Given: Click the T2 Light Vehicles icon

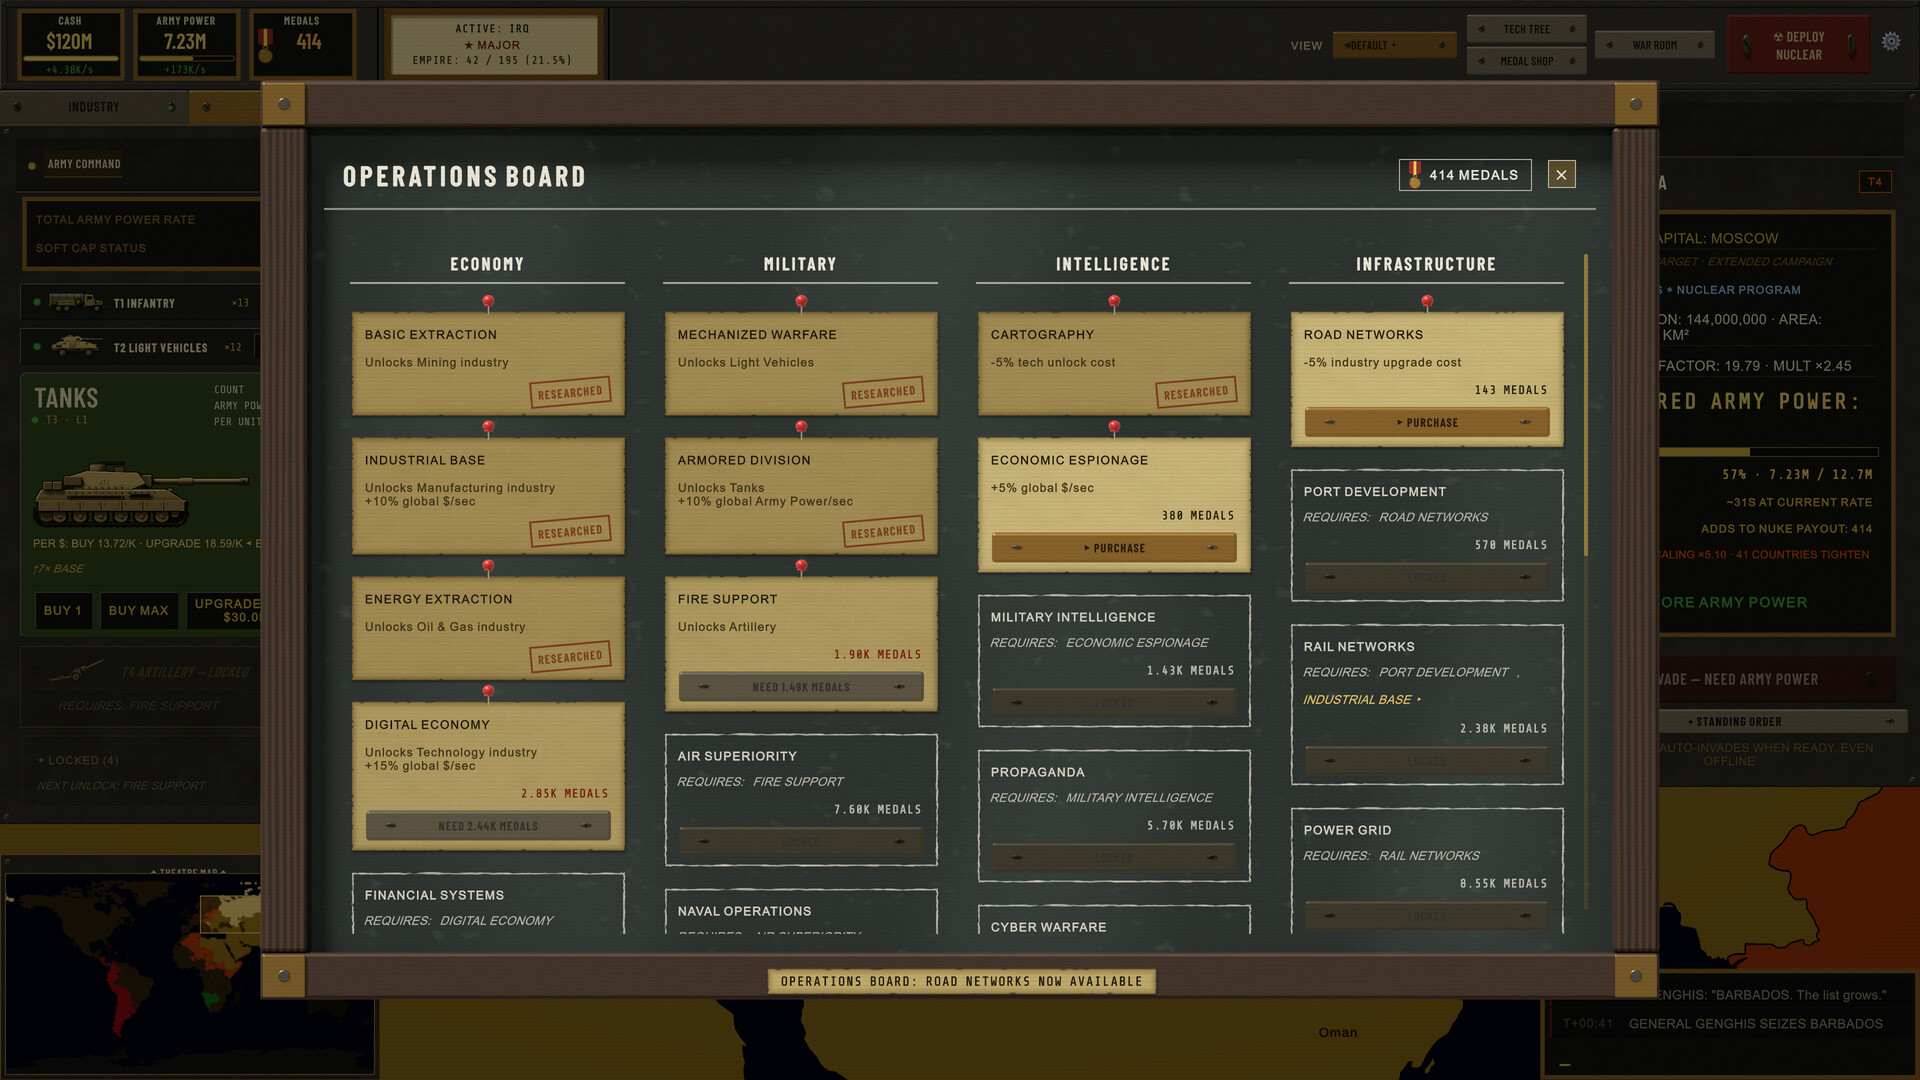Looking at the screenshot, I should tap(76, 346).
